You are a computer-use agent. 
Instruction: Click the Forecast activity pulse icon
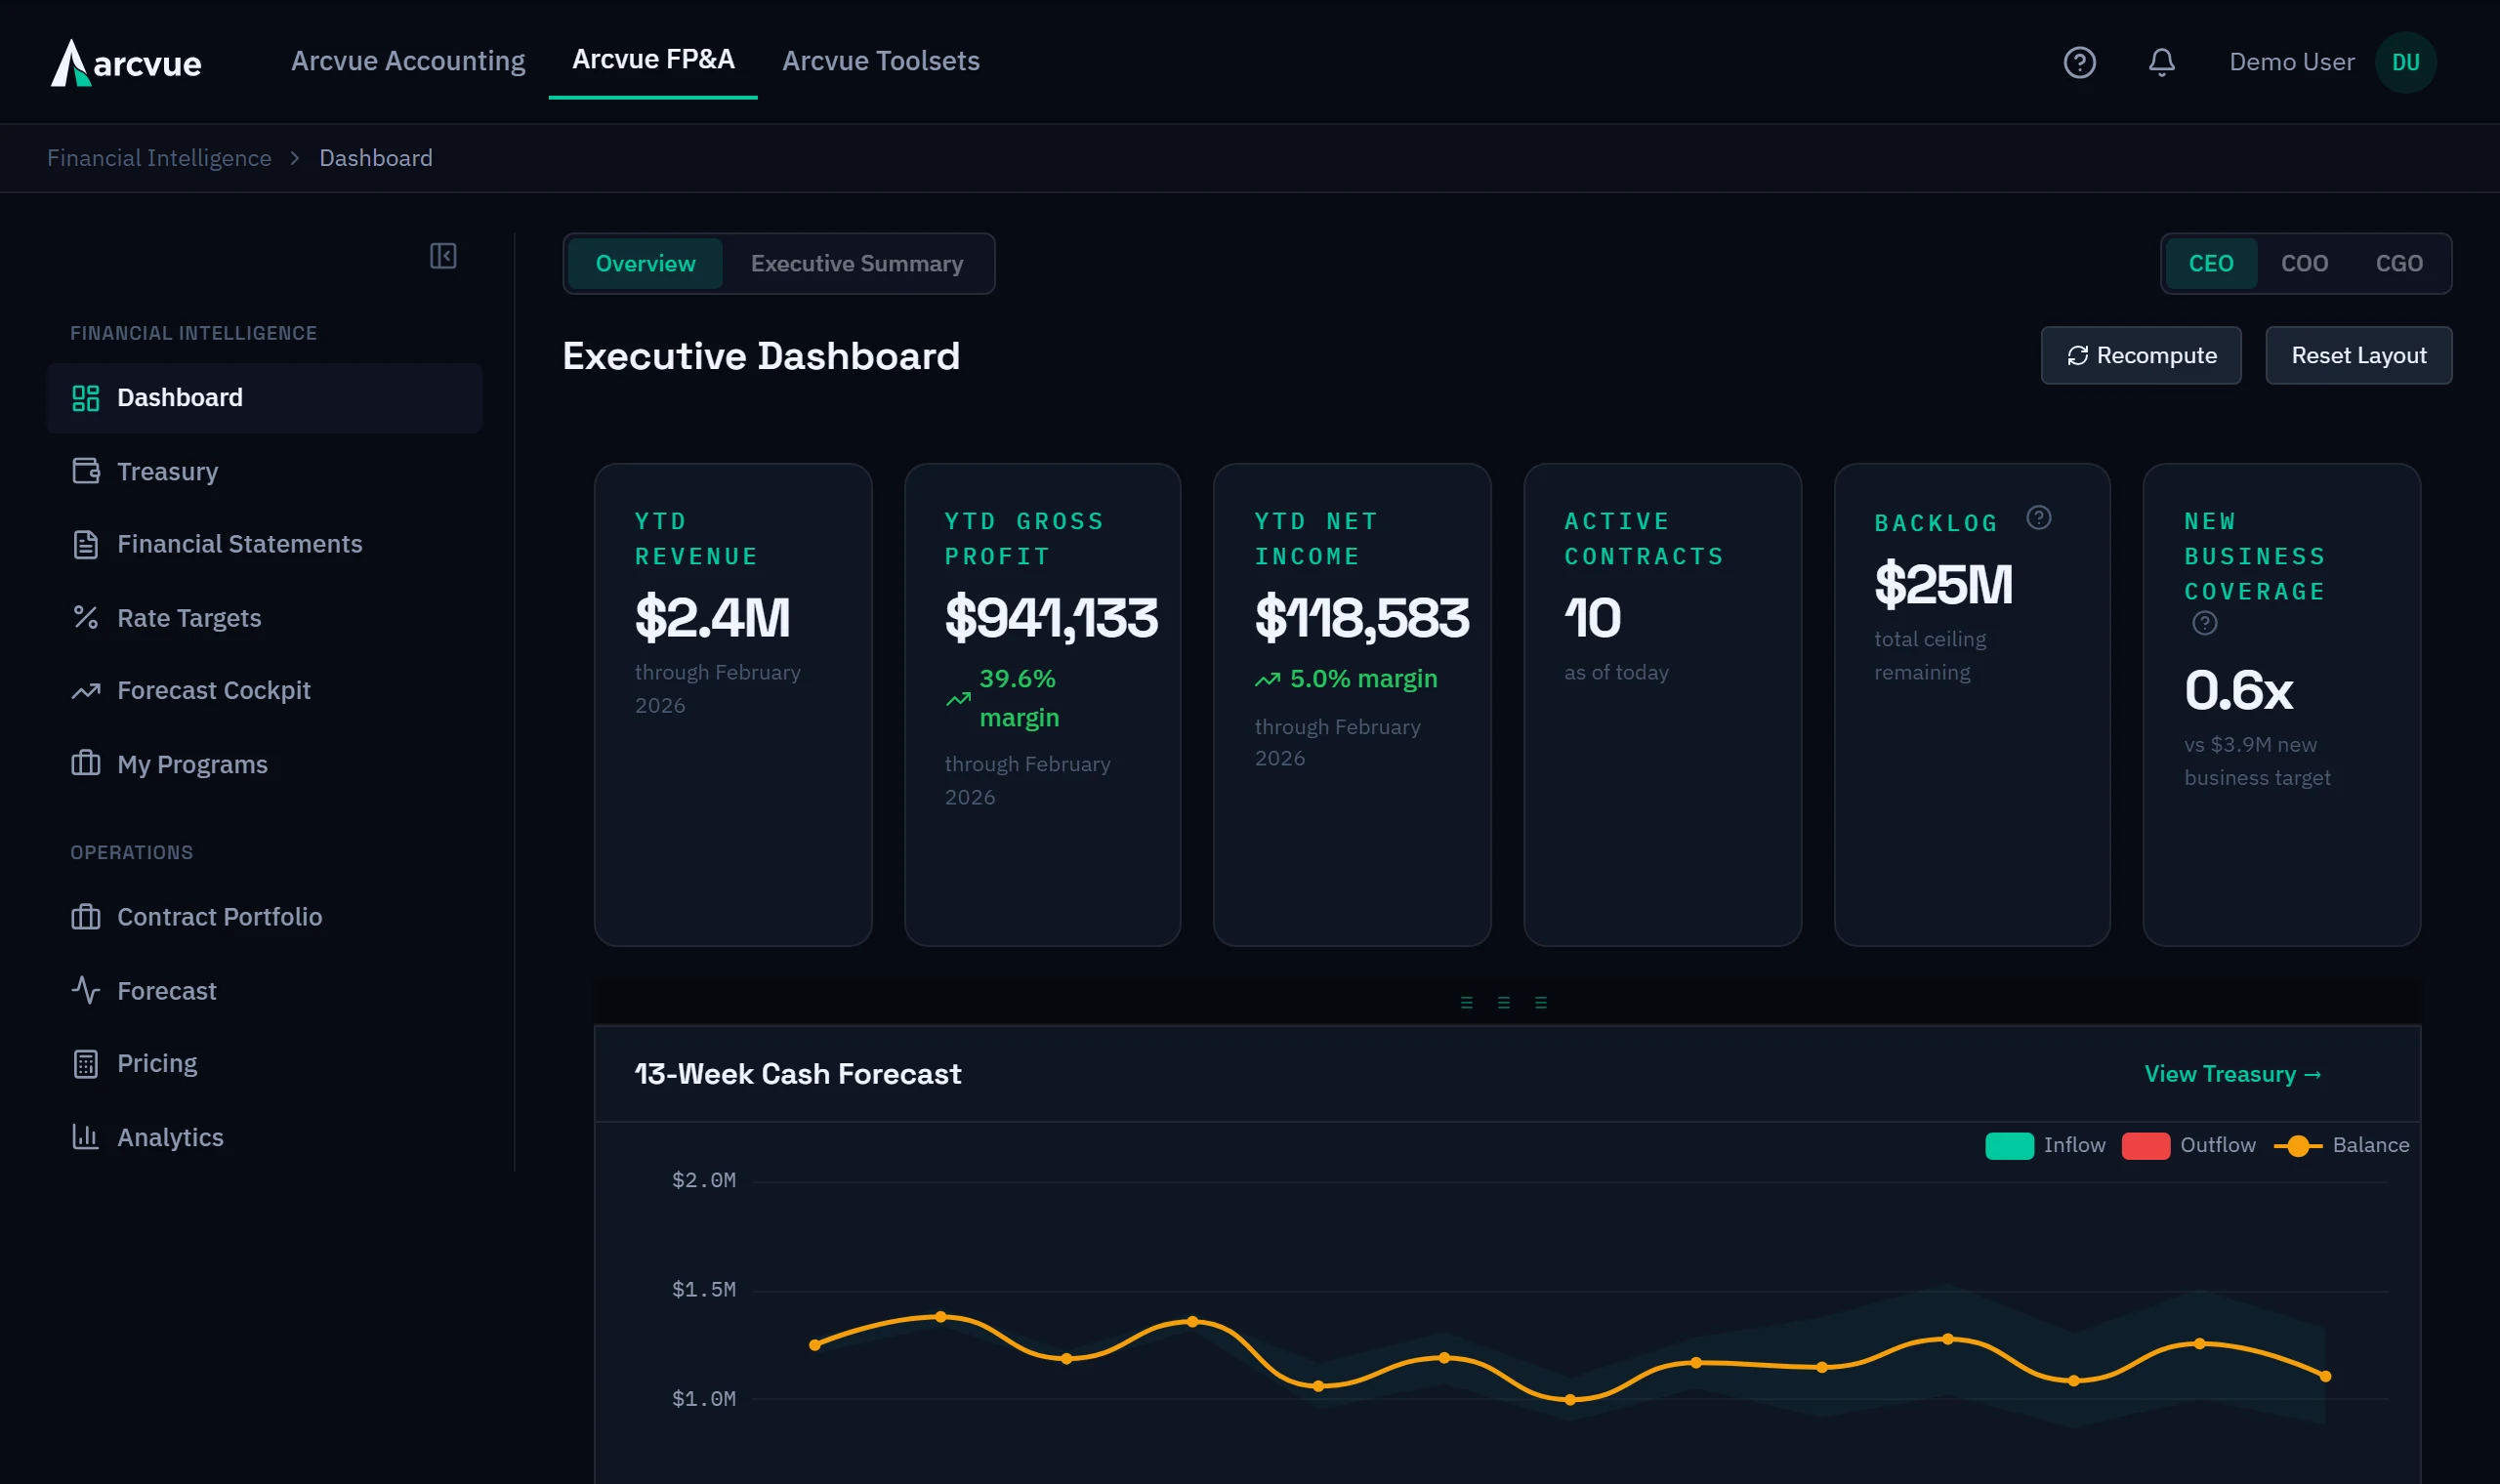tap(86, 990)
